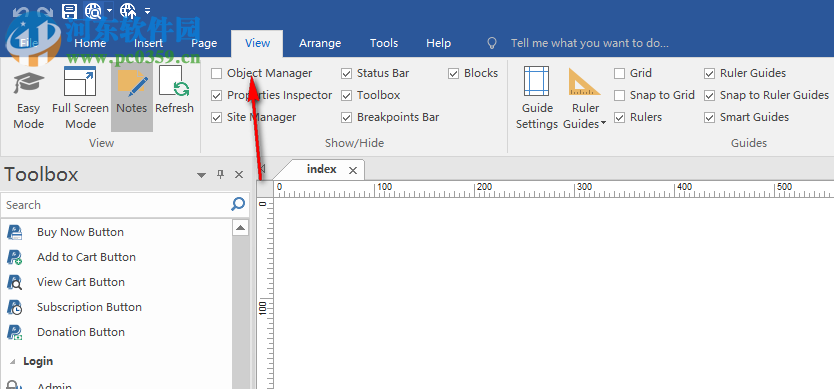The height and width of the screenshot is (389, 834).
Task: Toggle the Notes button
Action: pyautogui.click(x=132, y=97)
